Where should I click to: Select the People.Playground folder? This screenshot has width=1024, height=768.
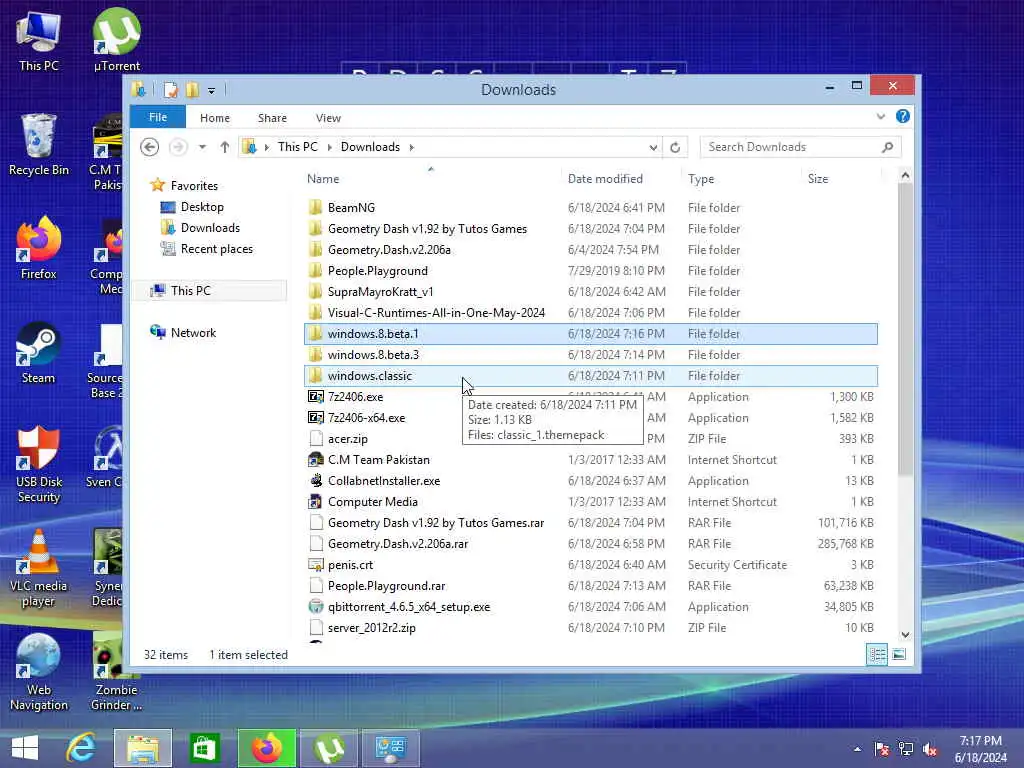[x=590, y=270]
